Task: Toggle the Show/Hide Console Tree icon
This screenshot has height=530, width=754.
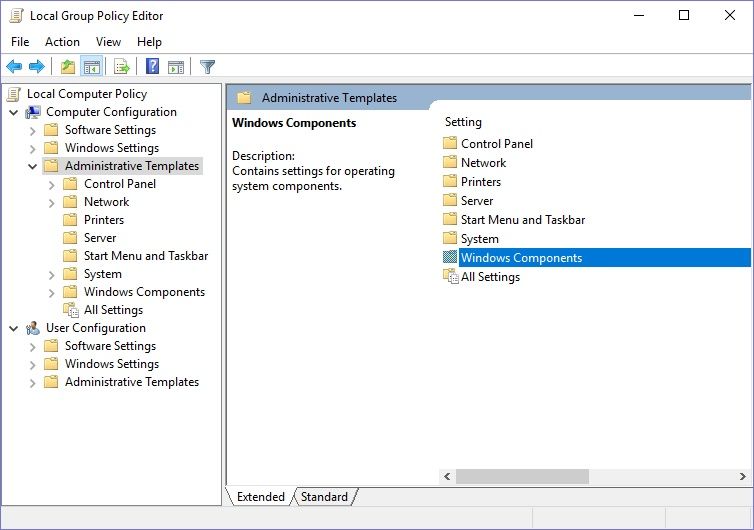Action: (x=91, y=66)
